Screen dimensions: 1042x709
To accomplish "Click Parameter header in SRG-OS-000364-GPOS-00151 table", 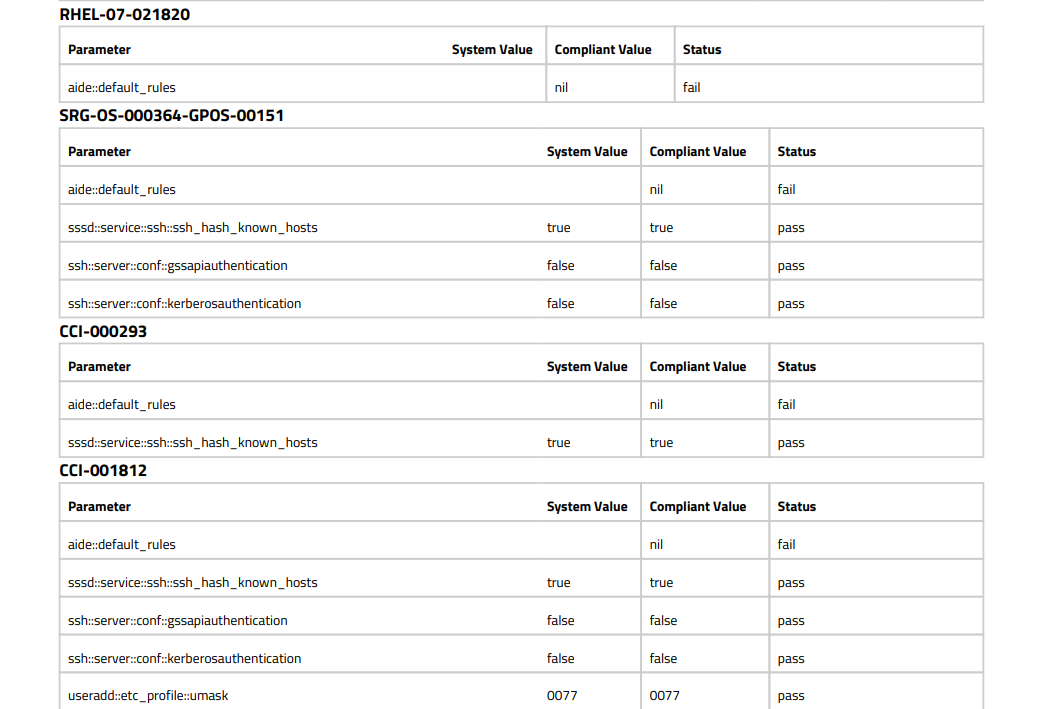I will [99, 152].
